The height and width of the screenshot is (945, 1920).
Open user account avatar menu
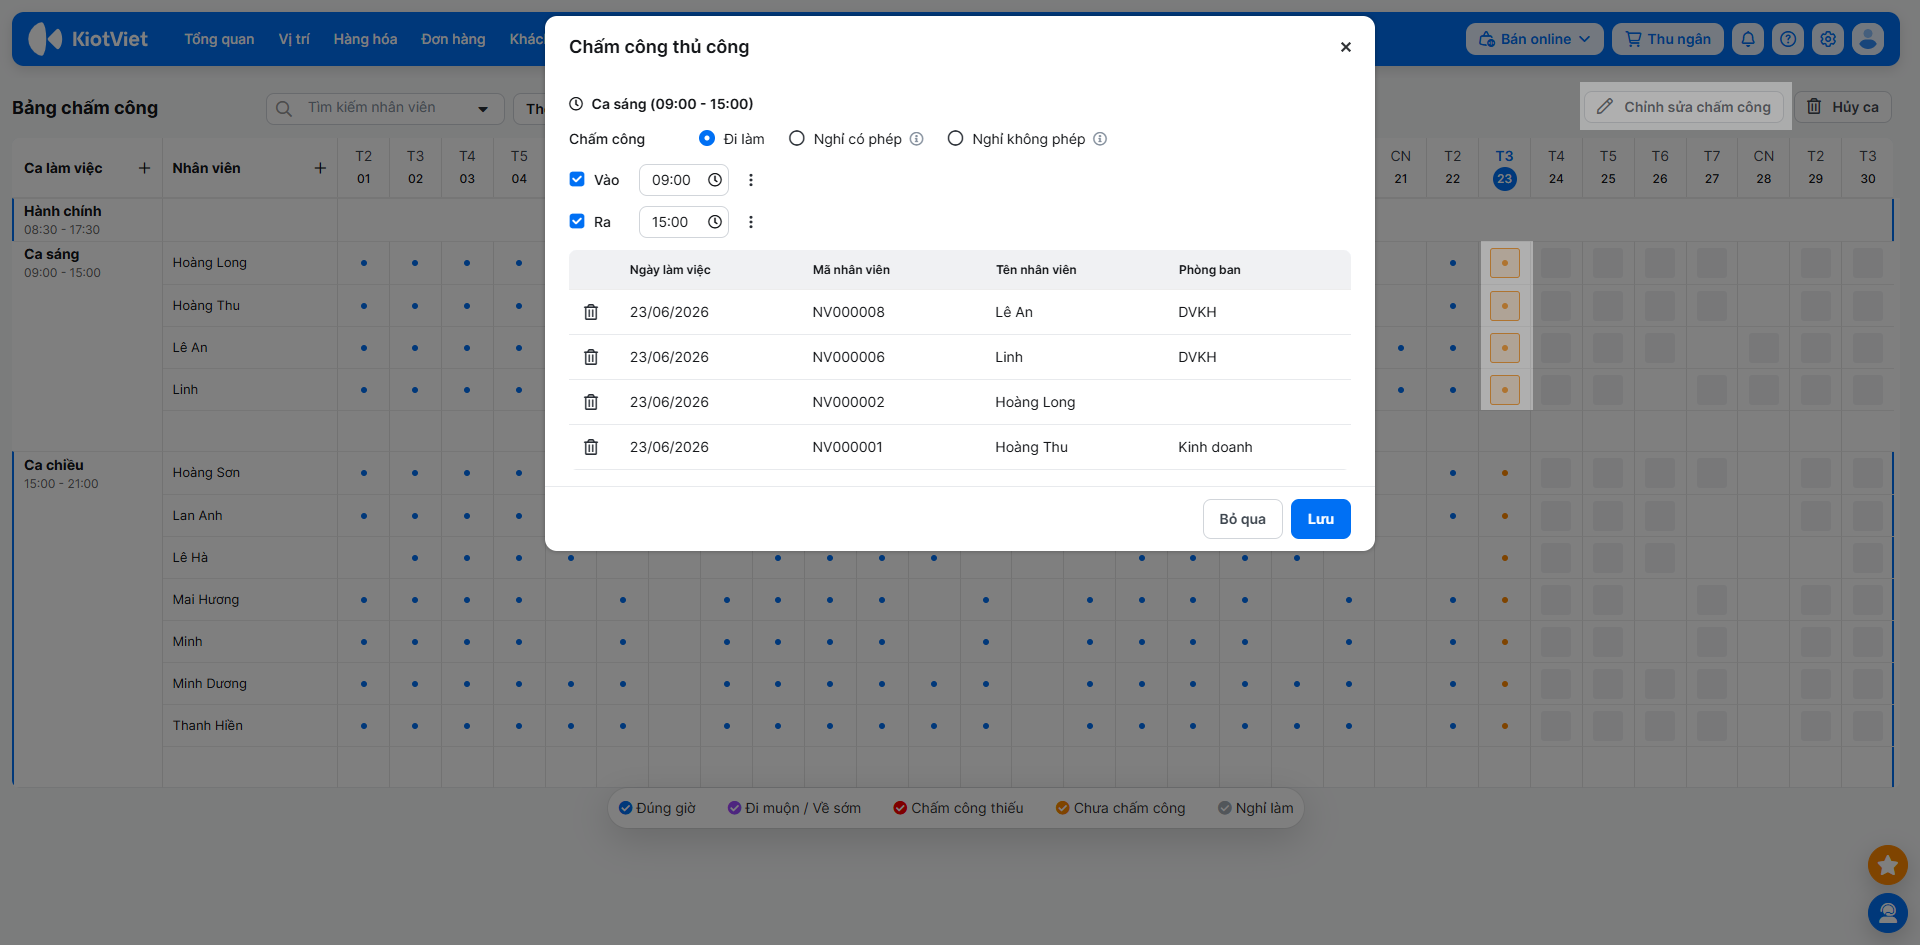pos(1868,39)
